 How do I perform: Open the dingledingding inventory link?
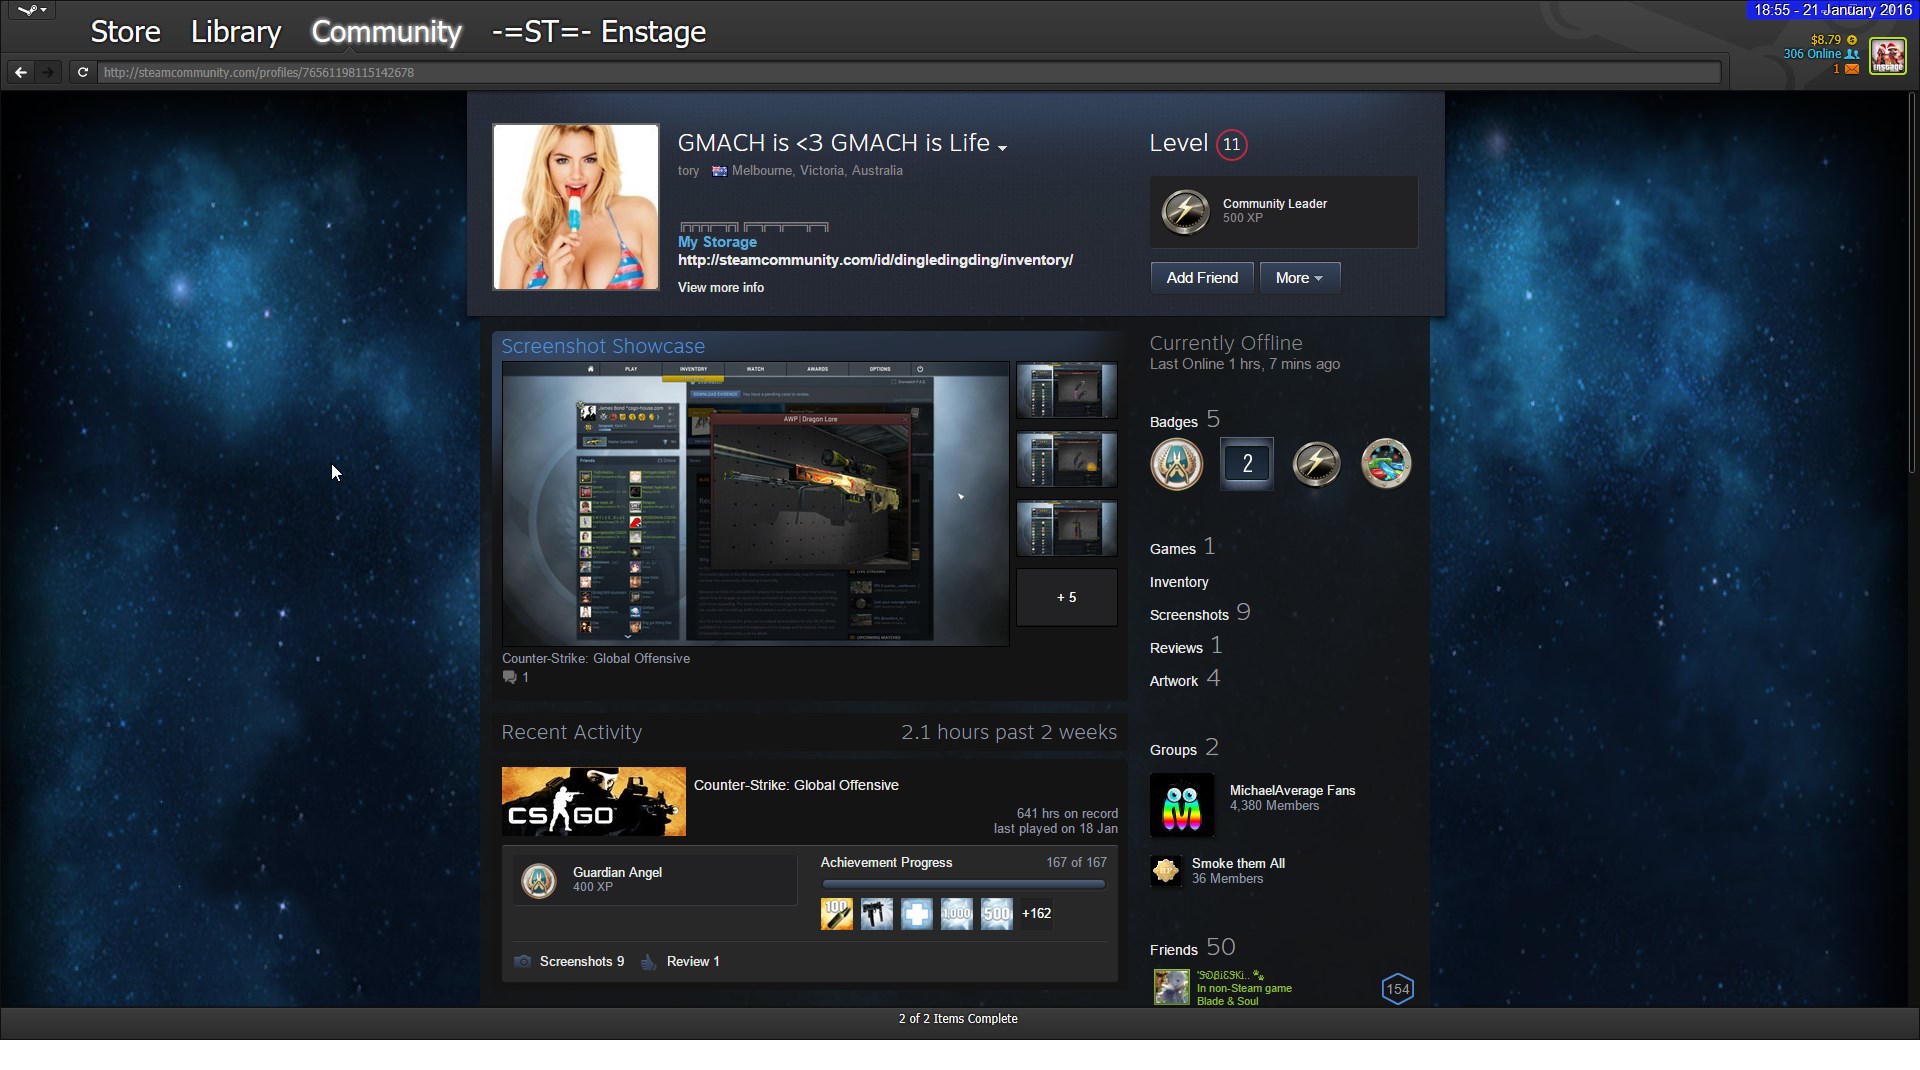tap(875, 260)
